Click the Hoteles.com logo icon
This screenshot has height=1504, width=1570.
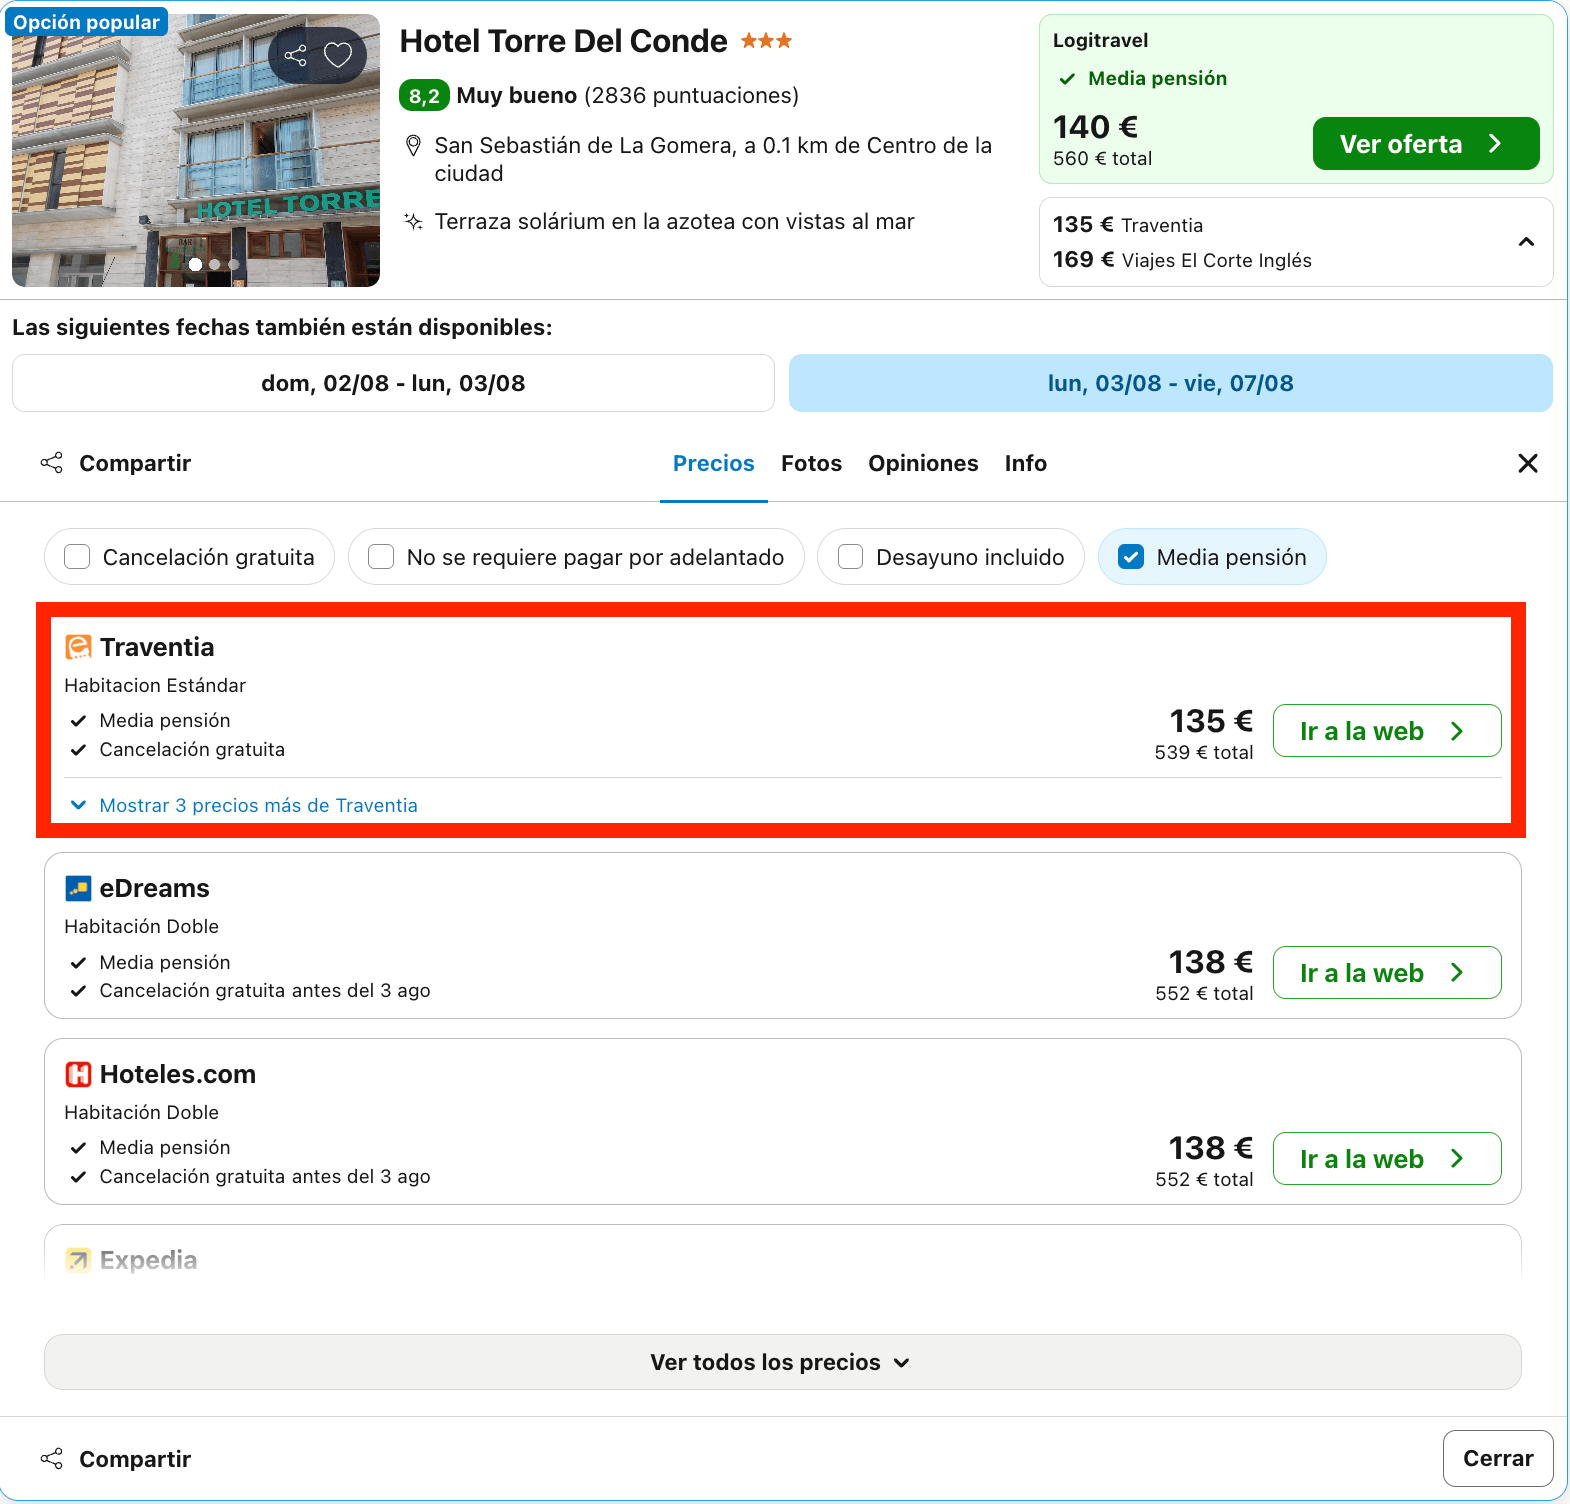click(x=78, y=1074)
